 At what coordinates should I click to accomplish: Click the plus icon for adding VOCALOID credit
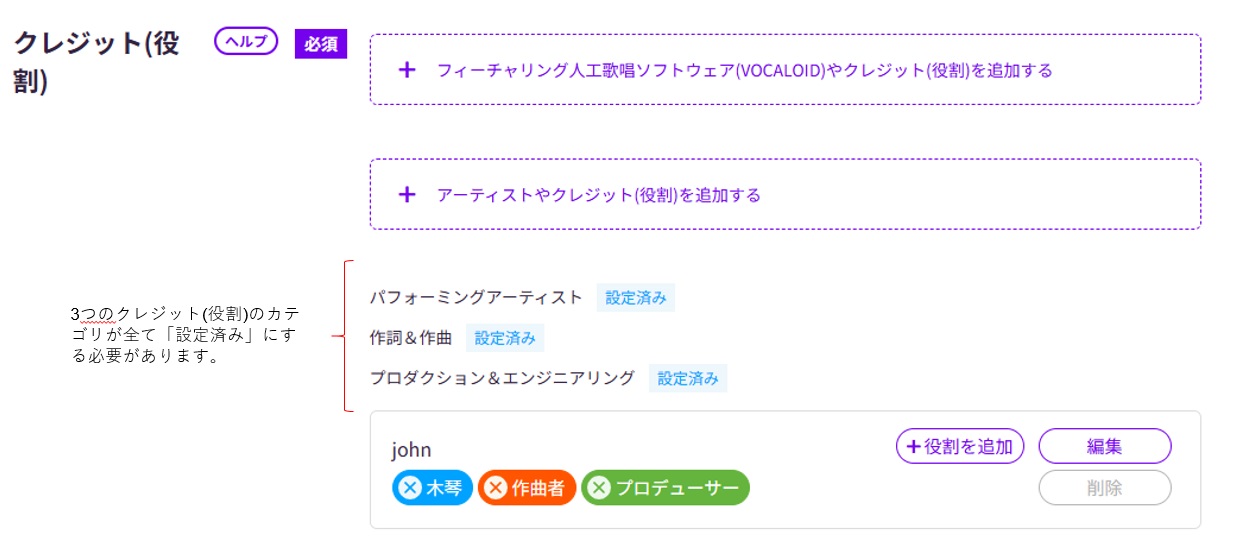tap(406, 70)
